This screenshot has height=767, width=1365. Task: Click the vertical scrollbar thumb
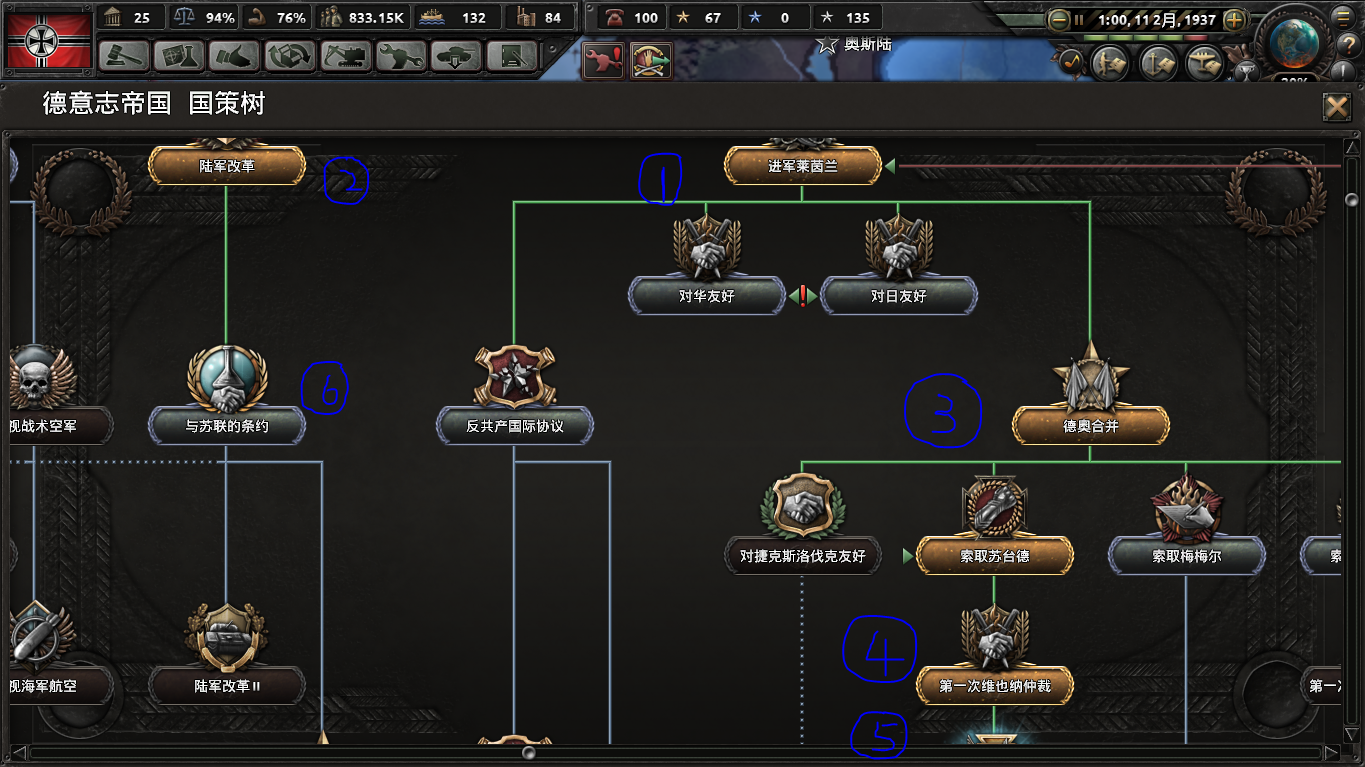(x=1352, y=200)
